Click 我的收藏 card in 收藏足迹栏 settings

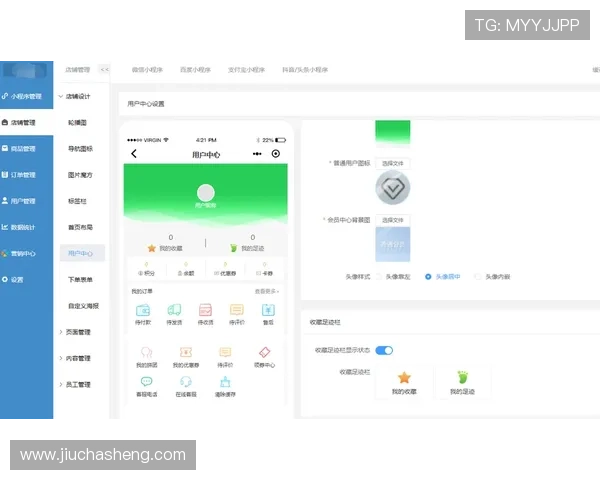404,382
